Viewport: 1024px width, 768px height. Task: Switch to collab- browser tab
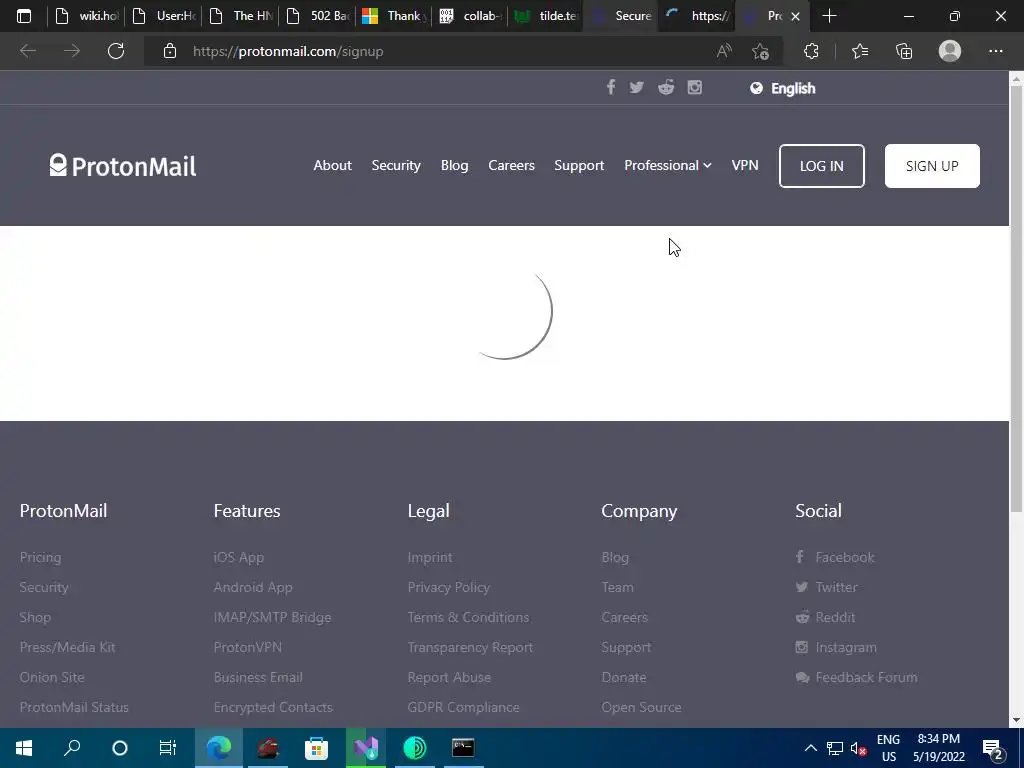click(x=470, y=16)
